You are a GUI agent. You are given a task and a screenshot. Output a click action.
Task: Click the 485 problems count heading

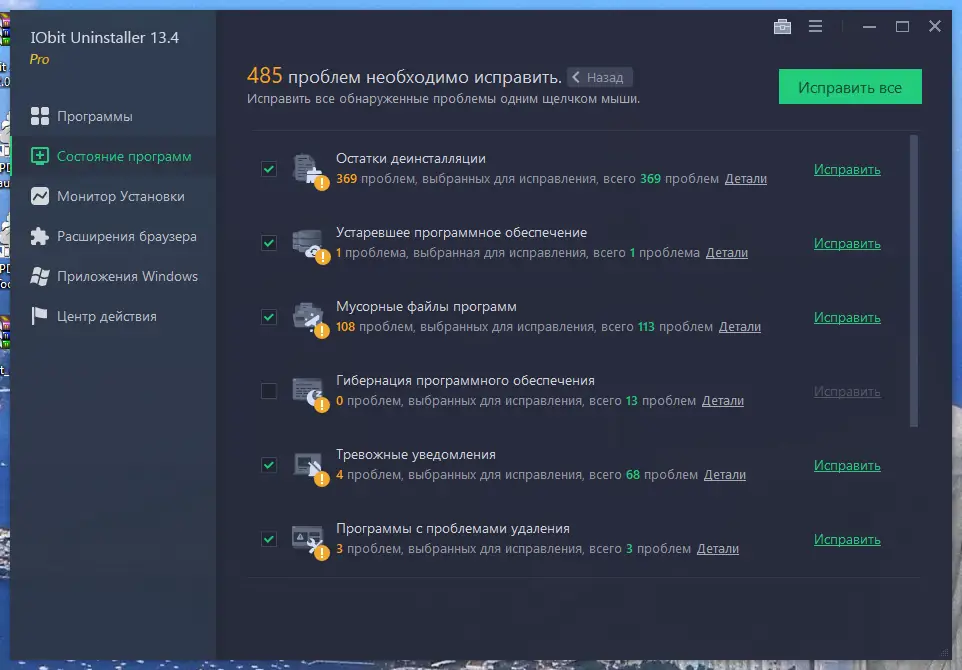tap(404, 77)
